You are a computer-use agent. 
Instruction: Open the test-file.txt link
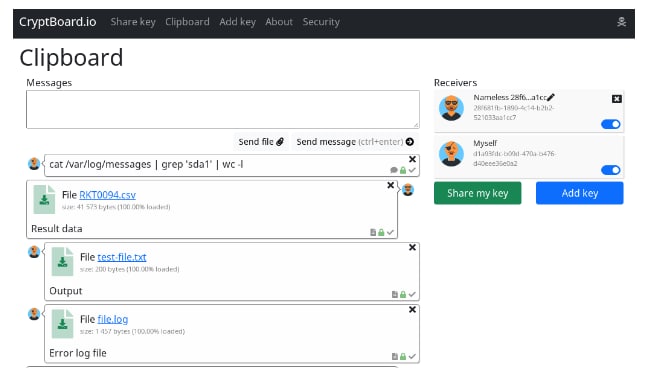coord(122,257)
